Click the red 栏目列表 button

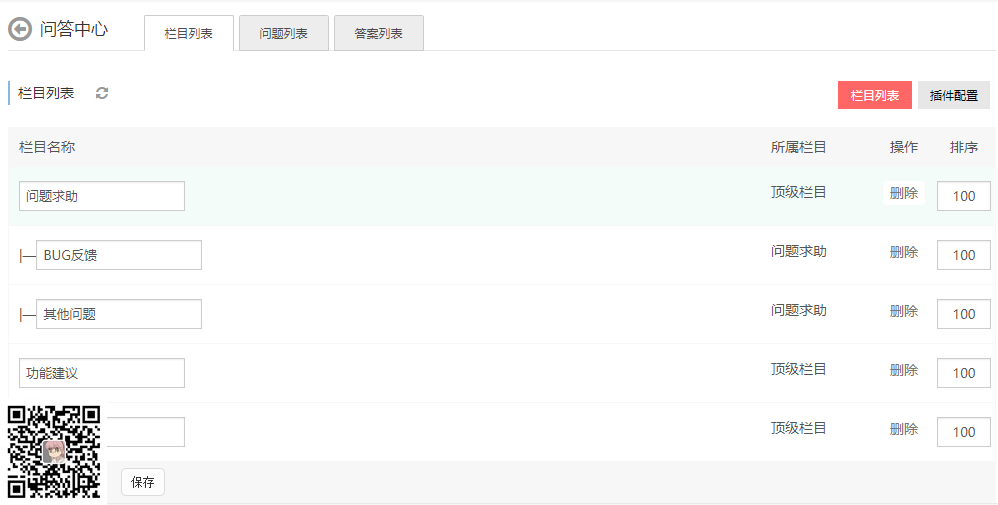(x=875, y=96)
